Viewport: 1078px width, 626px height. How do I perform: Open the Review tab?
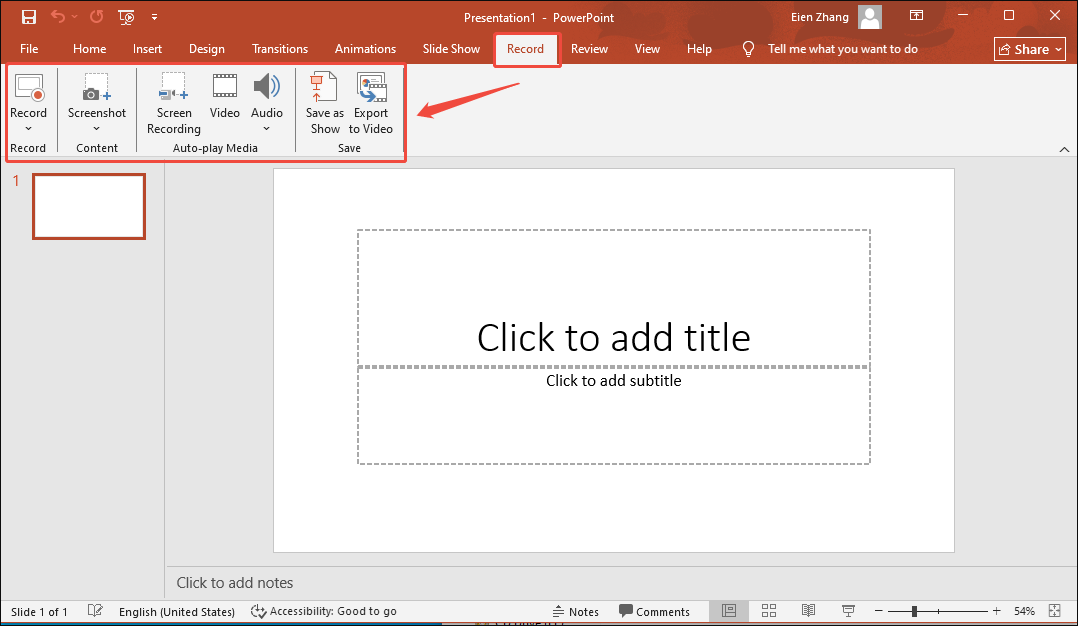589,48
